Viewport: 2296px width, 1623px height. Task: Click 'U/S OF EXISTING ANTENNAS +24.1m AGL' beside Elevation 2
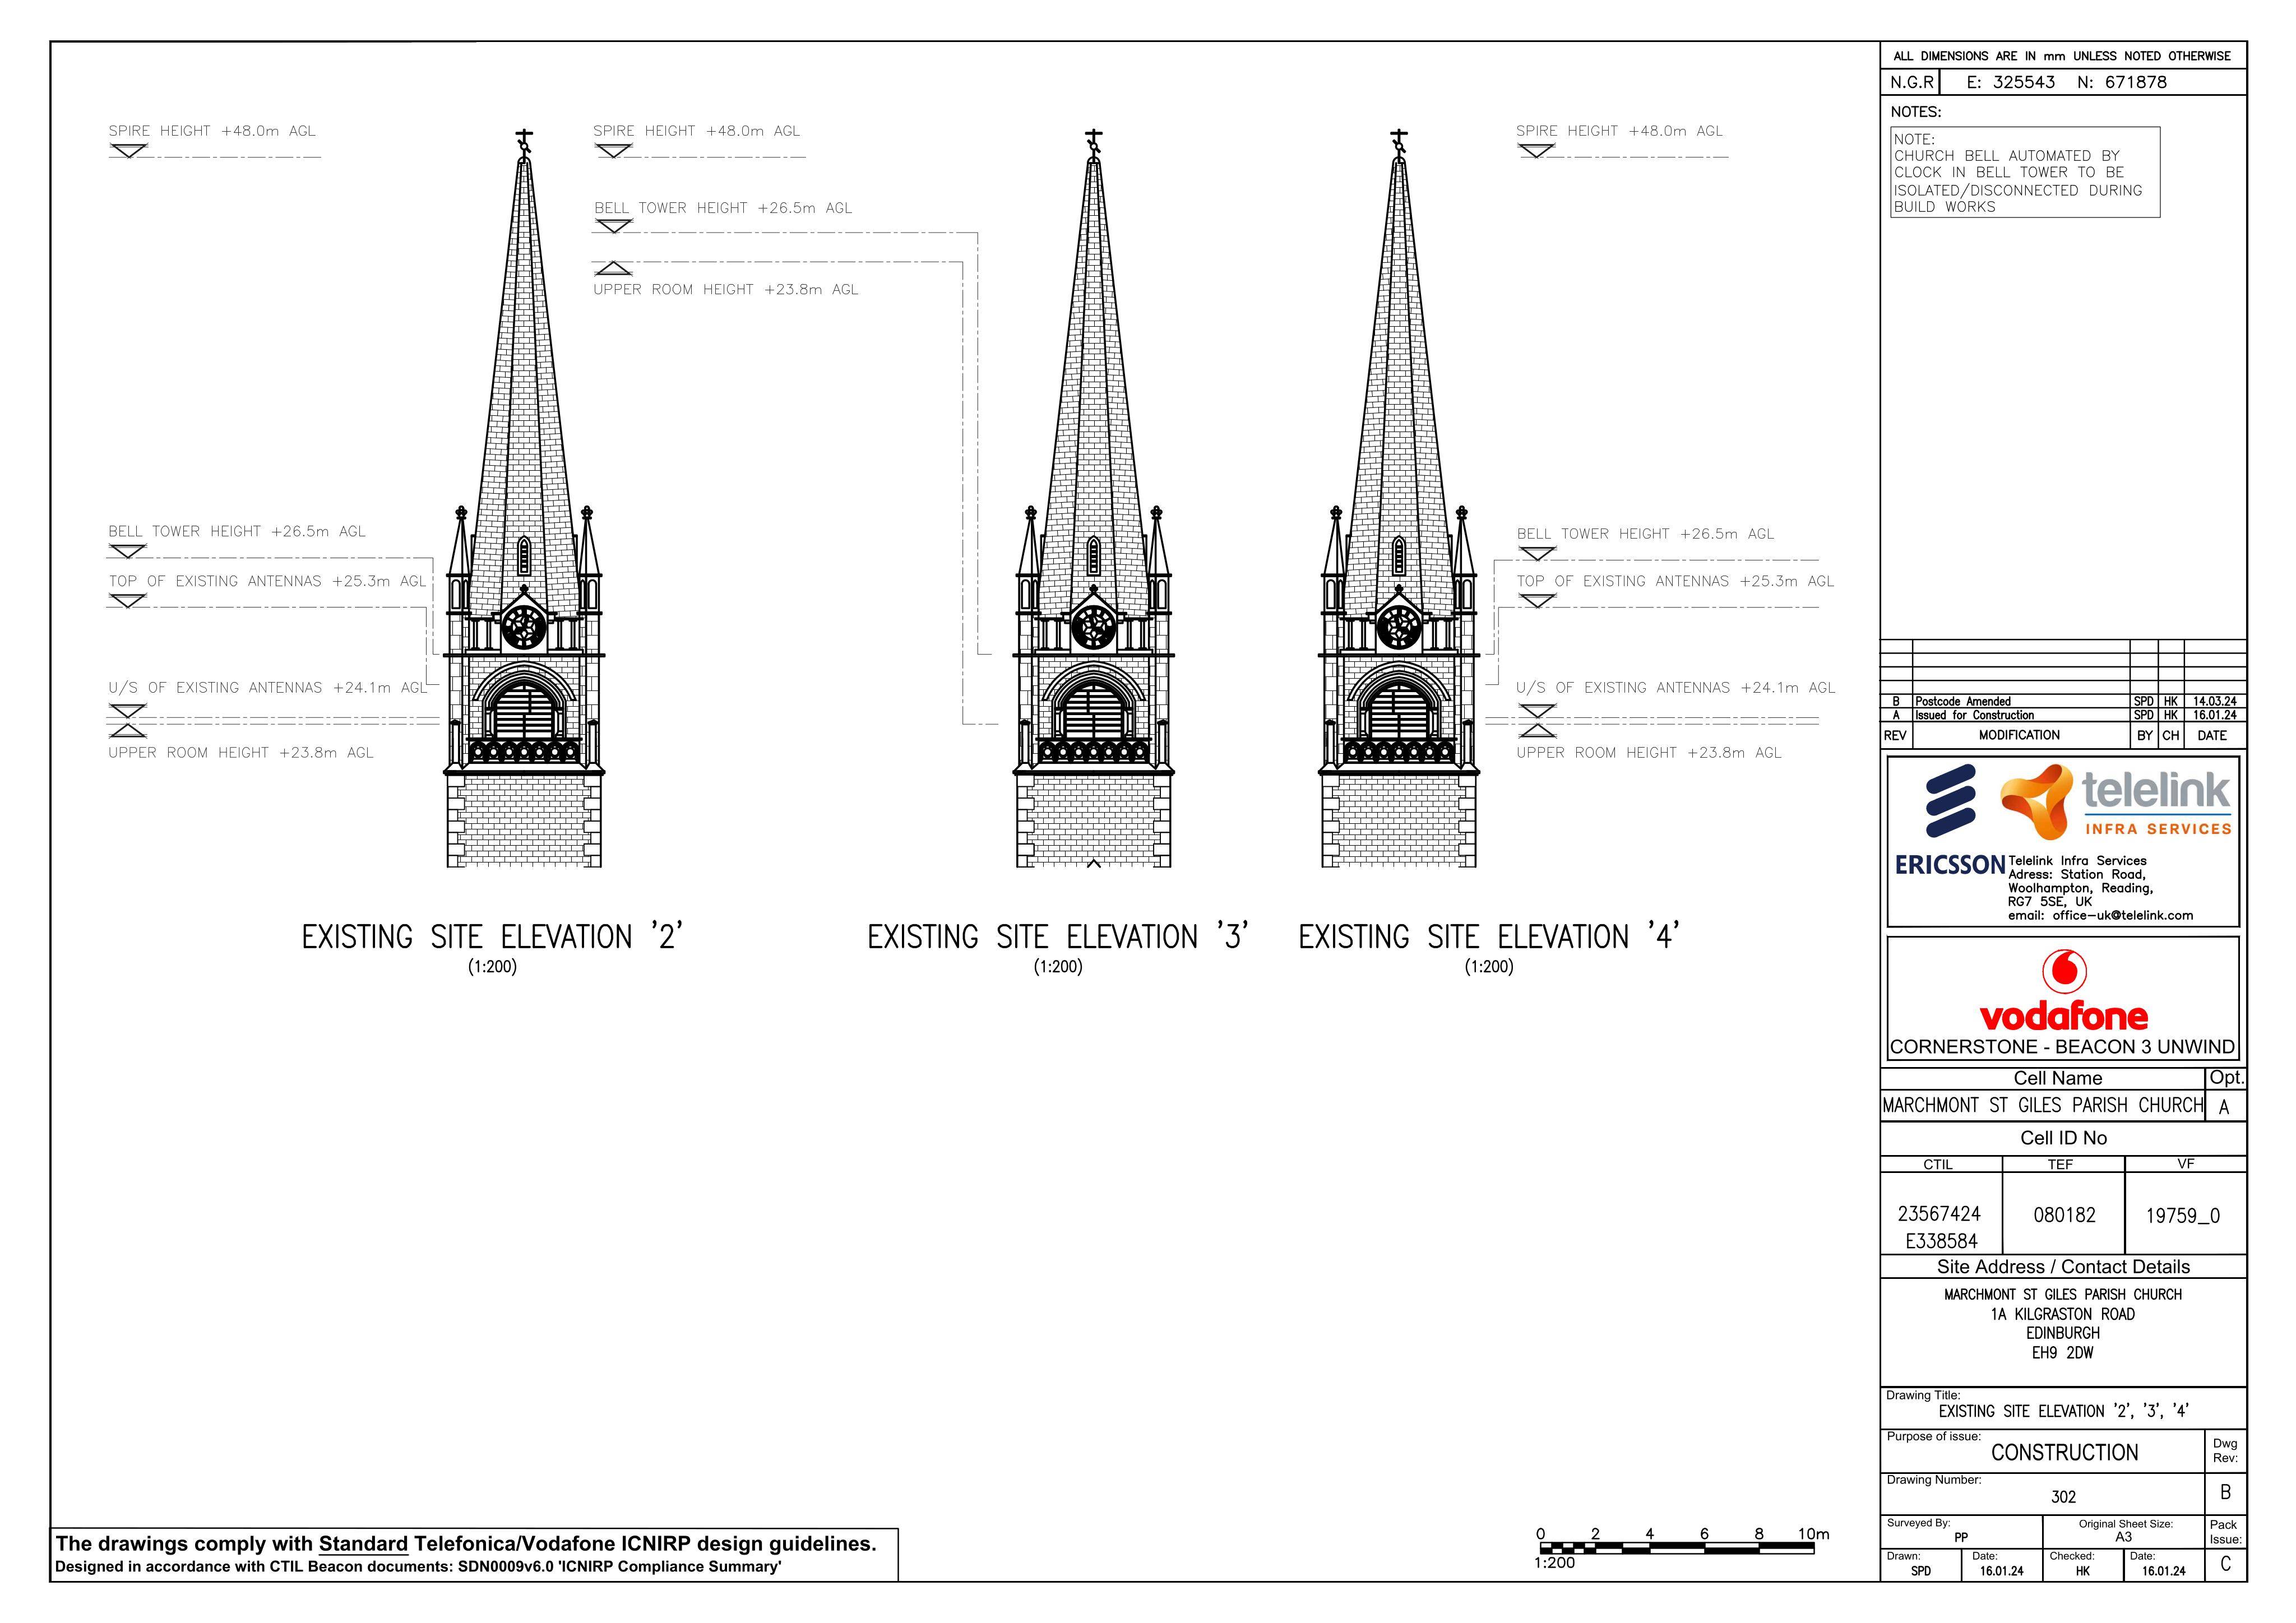coord(267,688)
